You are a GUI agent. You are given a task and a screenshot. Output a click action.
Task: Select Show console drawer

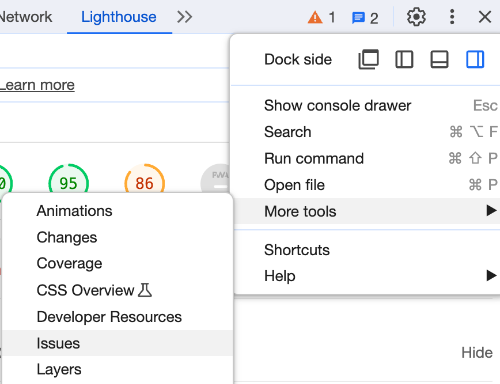click(x=365, y=106)
